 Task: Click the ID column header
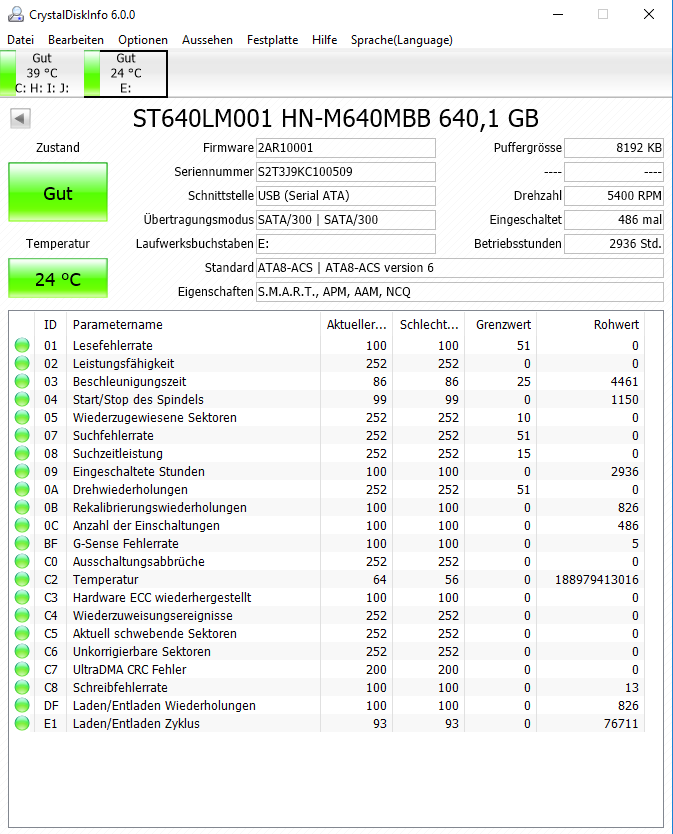coord(51,324)
